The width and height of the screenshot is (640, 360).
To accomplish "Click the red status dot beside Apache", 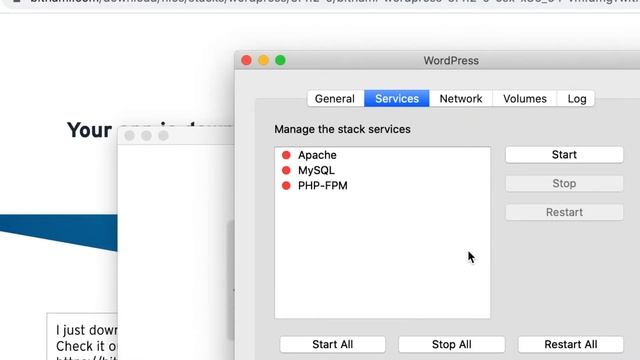I will (286, 155).
